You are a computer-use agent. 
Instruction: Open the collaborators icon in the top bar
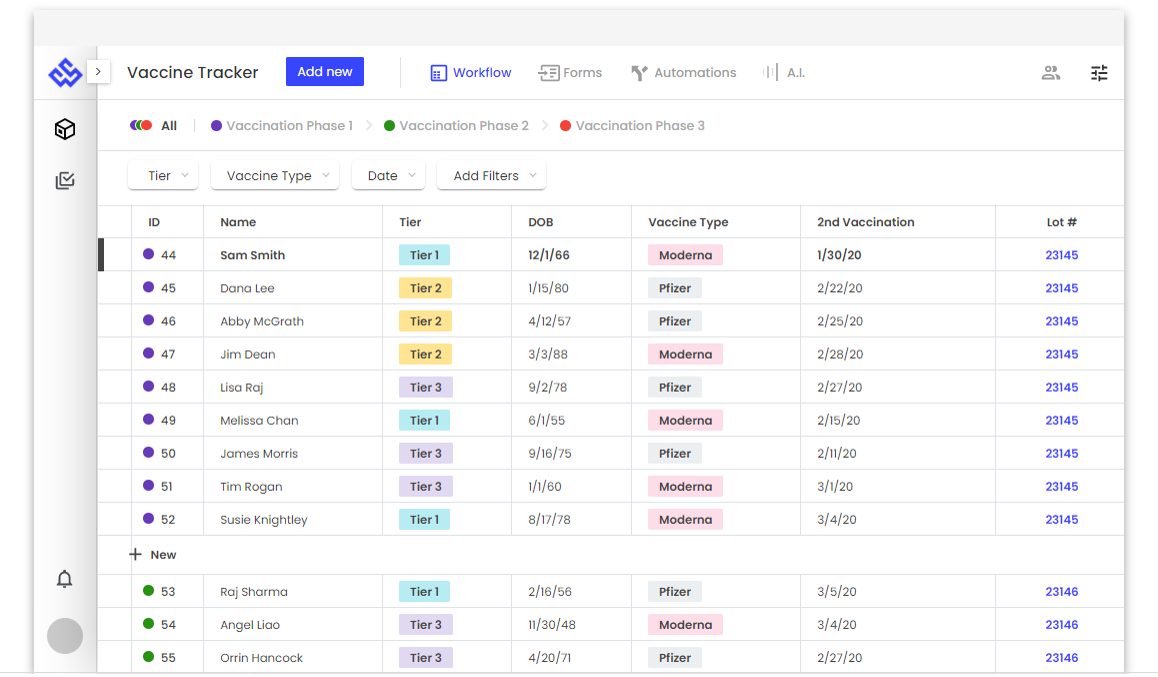coord(1050,72)
